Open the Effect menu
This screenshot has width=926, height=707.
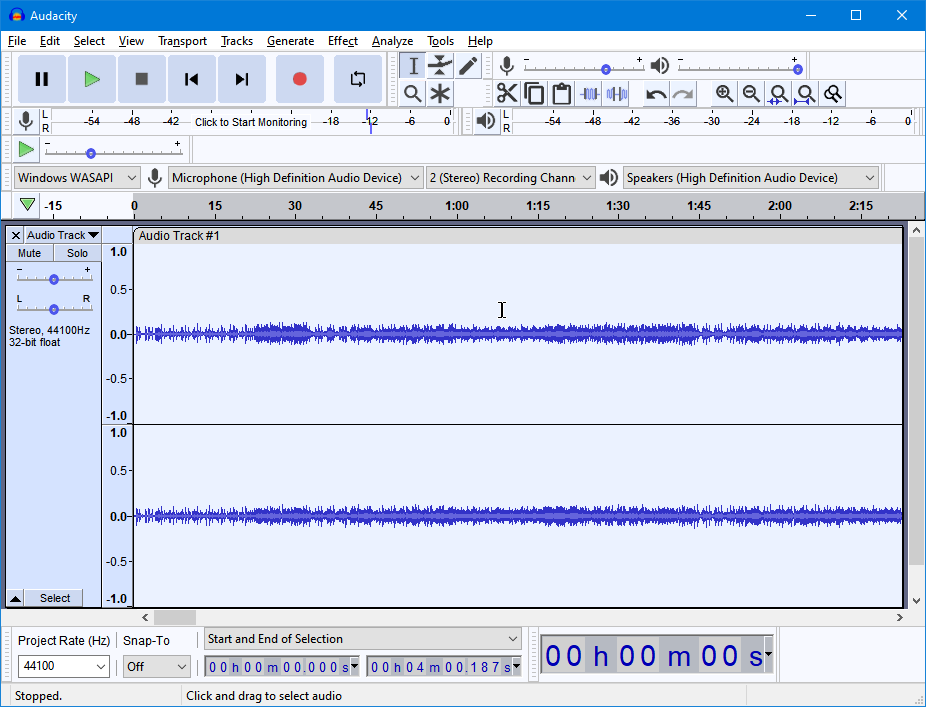[343, 41]
